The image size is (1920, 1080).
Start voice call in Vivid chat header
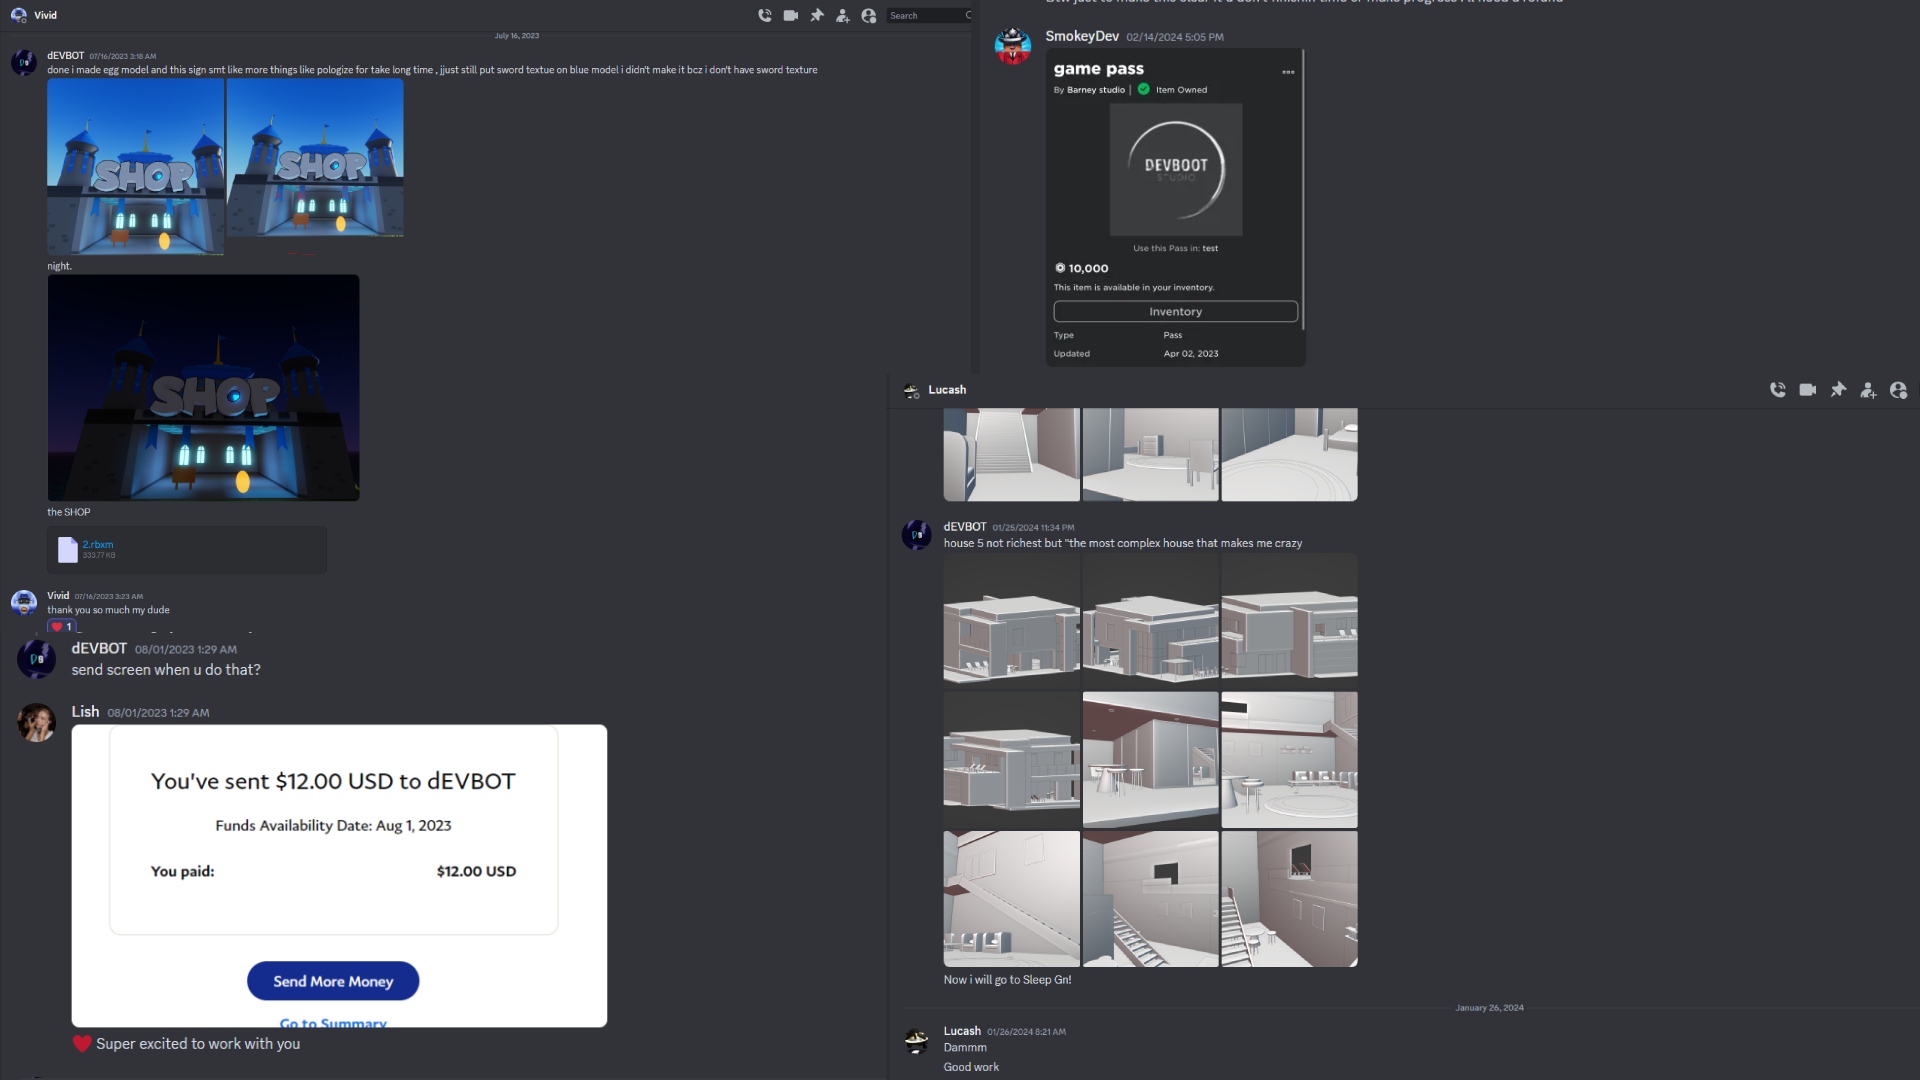[765, 15]
